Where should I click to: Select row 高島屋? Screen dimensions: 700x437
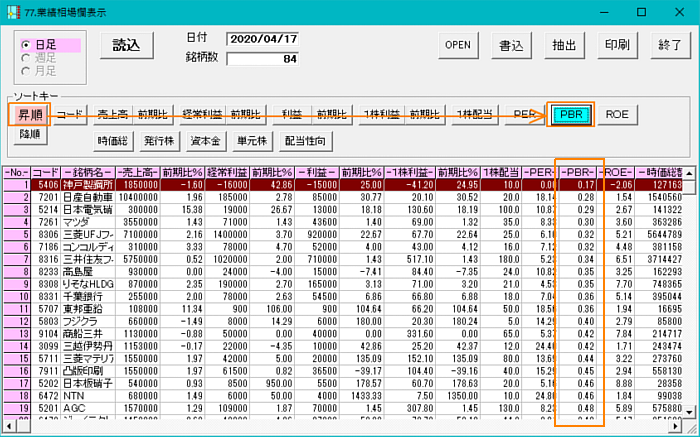pyautogui.click(x=343, y=271)
